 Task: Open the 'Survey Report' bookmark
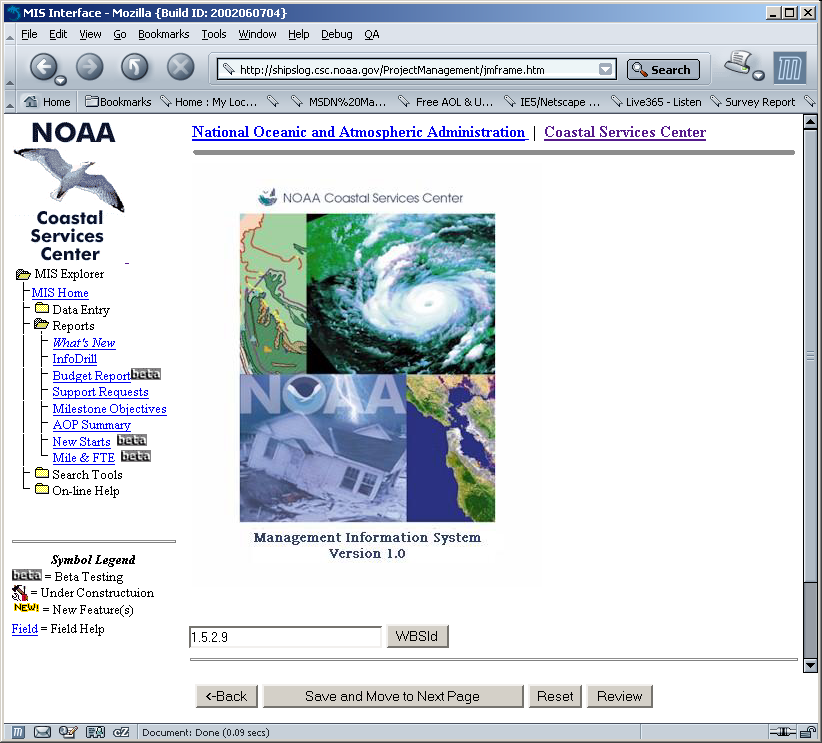click(752, 102)
